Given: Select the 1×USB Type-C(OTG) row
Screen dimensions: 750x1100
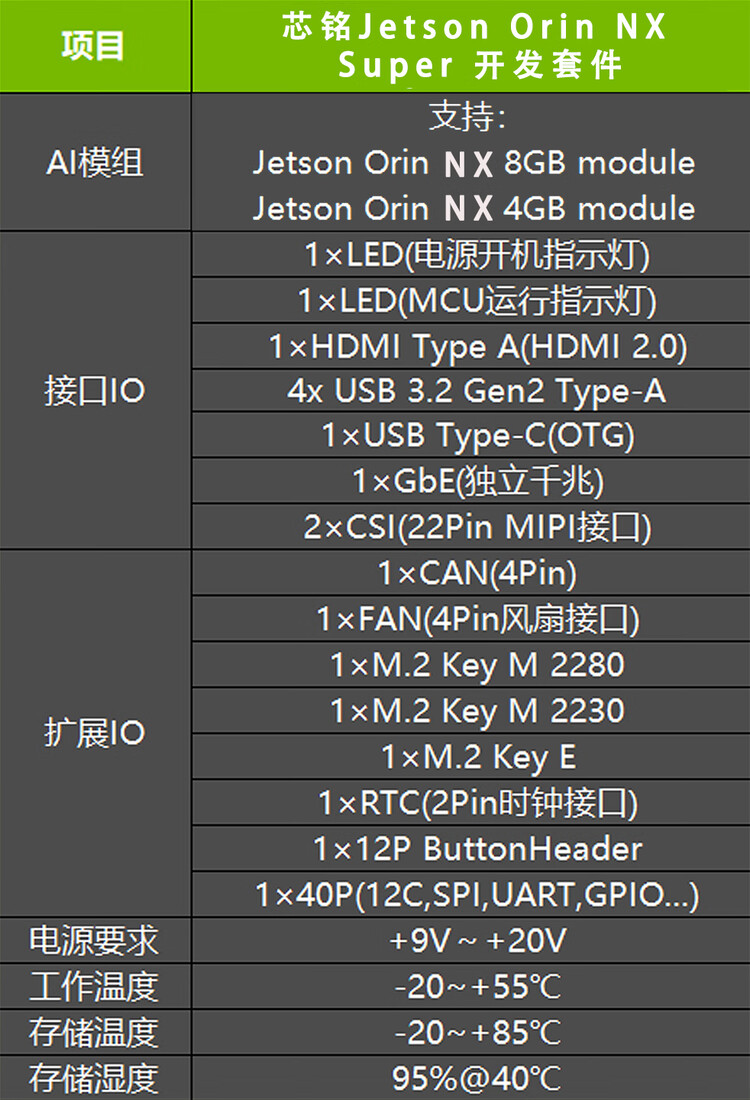Looking at the screenshot, I should click(x=471, y=435).
